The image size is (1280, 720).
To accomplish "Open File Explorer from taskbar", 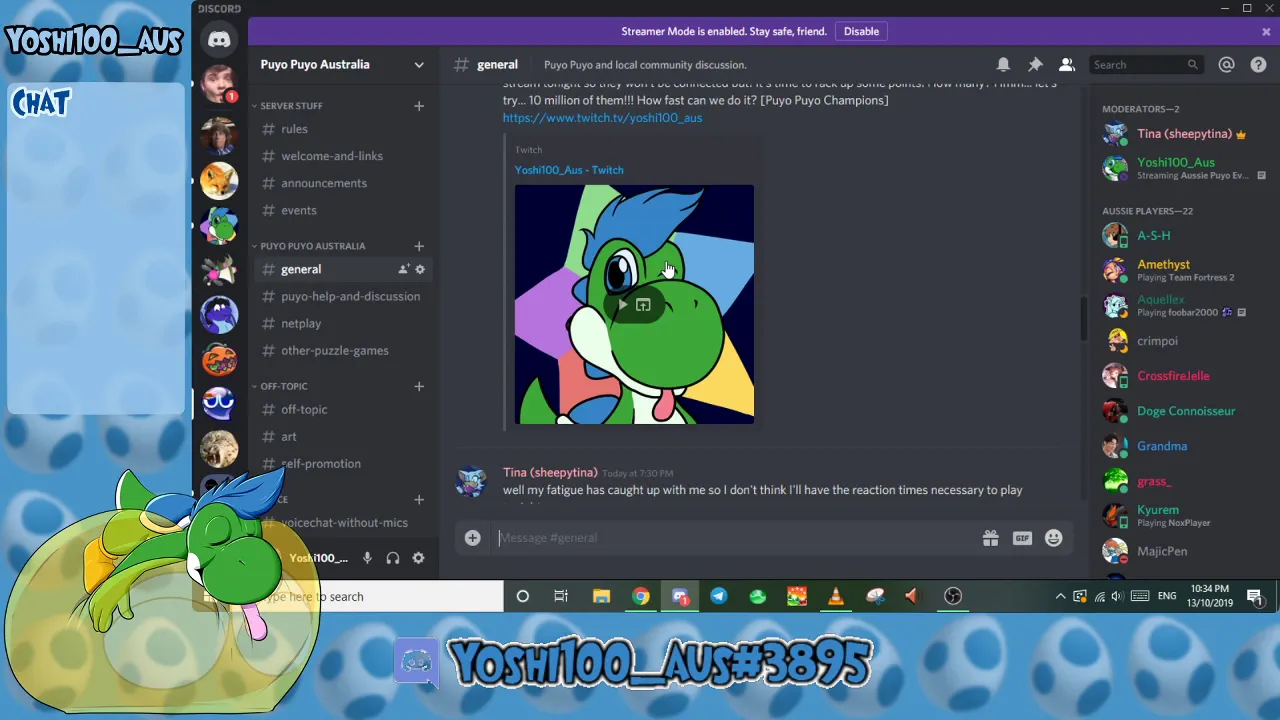I will [601, 597].
